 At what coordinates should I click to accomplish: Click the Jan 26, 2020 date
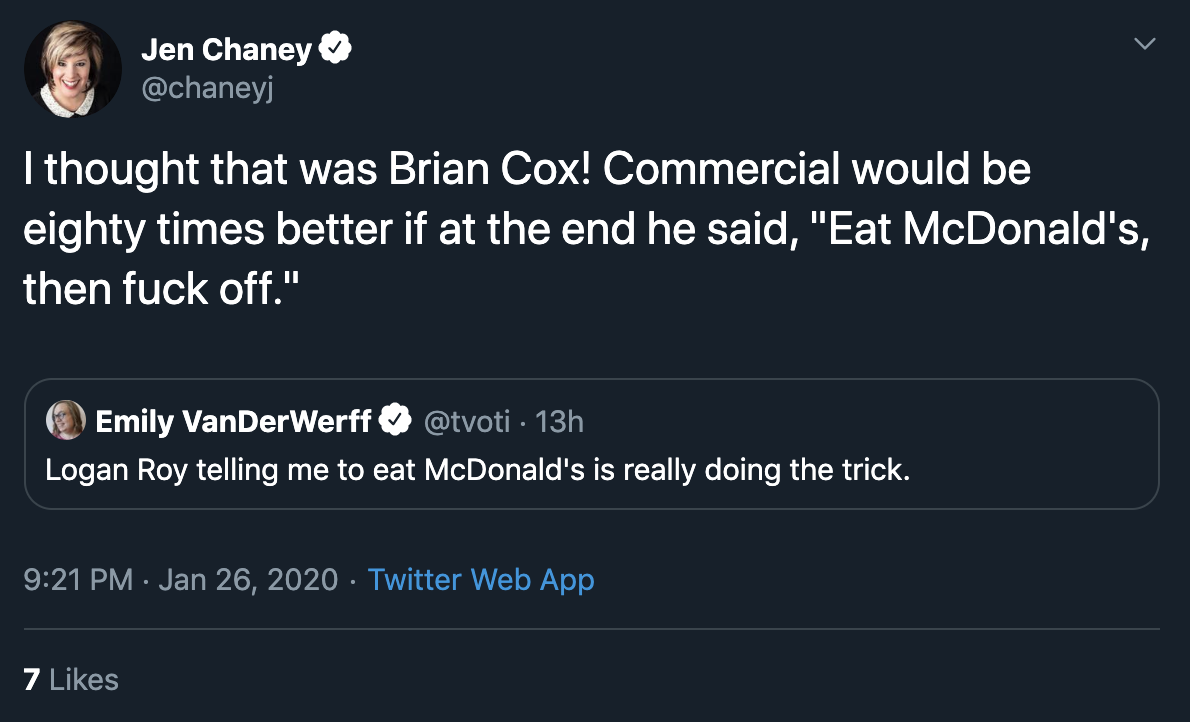248,580
